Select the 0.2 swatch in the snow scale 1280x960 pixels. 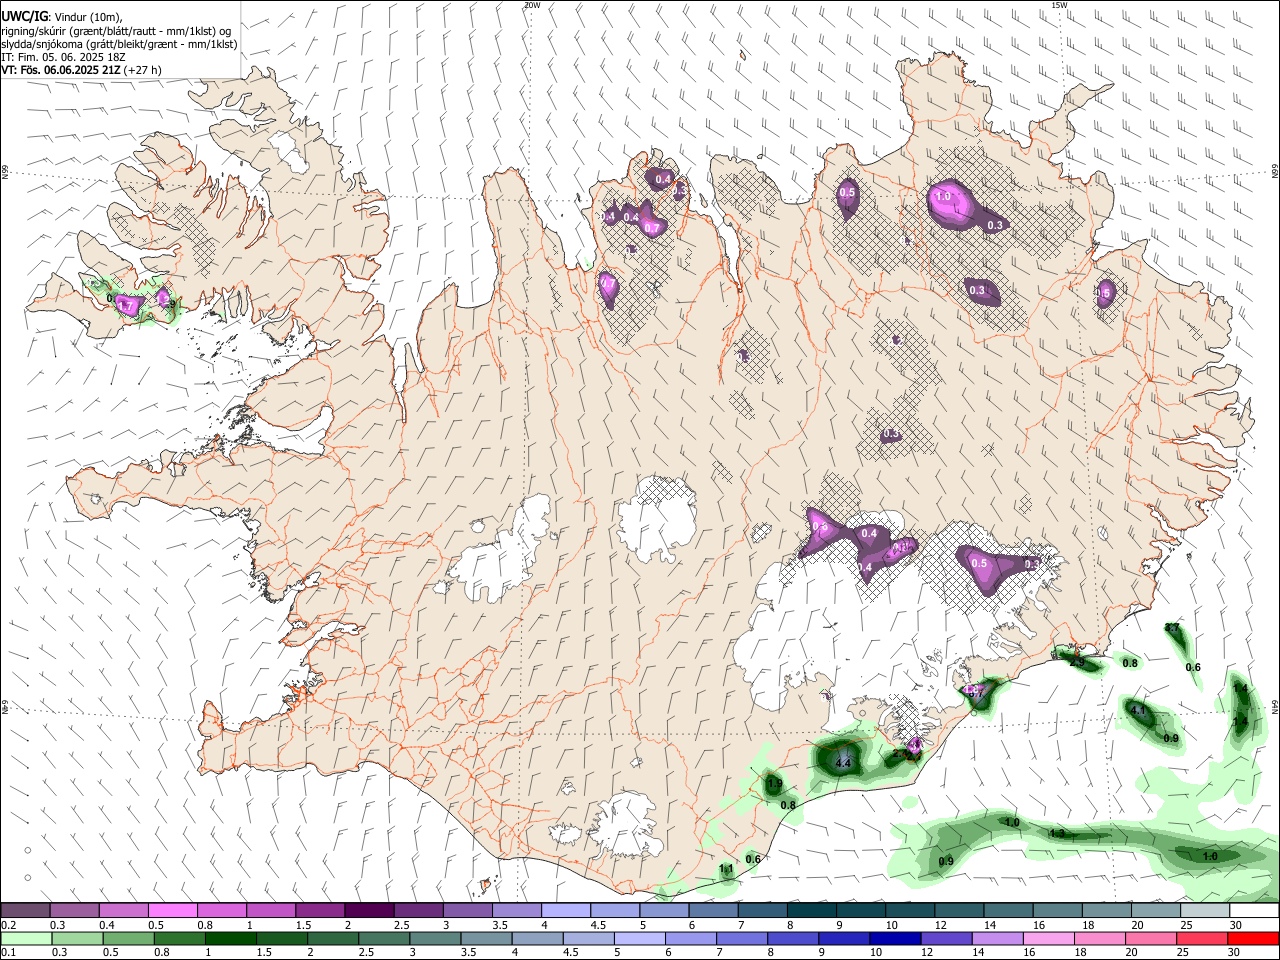click(25, 911)
